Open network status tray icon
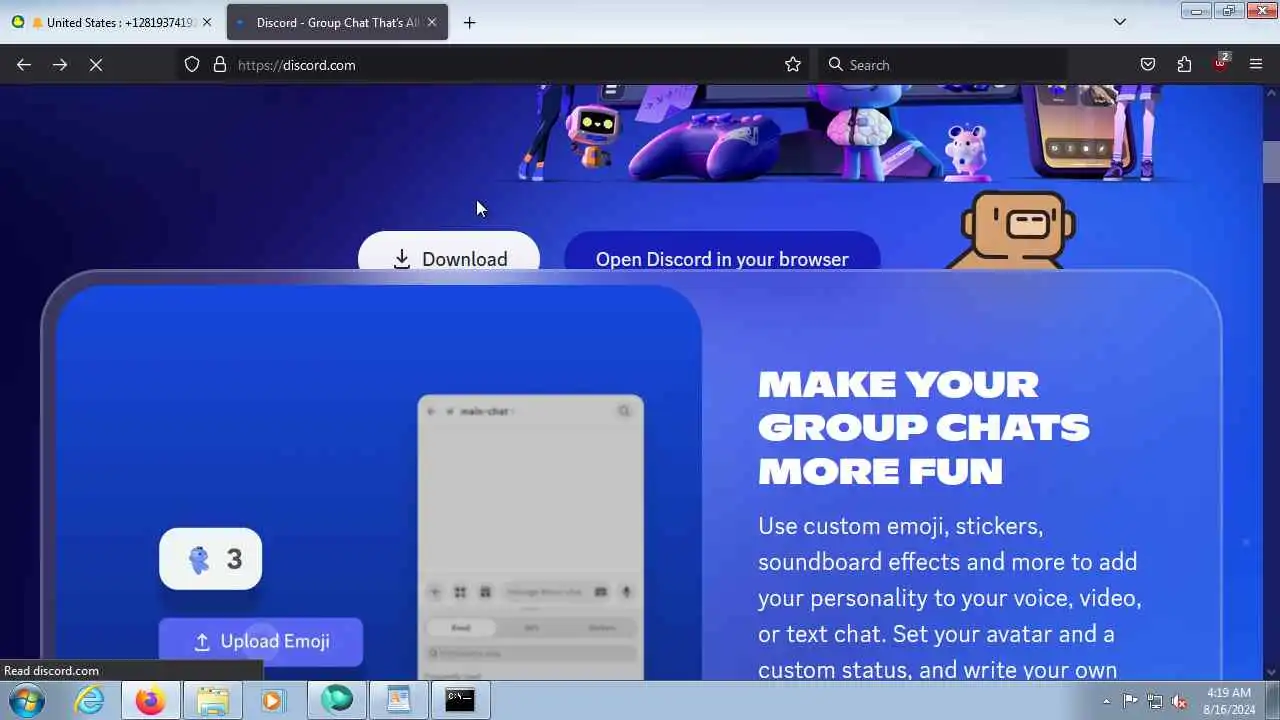This screenshot has width=1280, height=720. [1155, 701]
